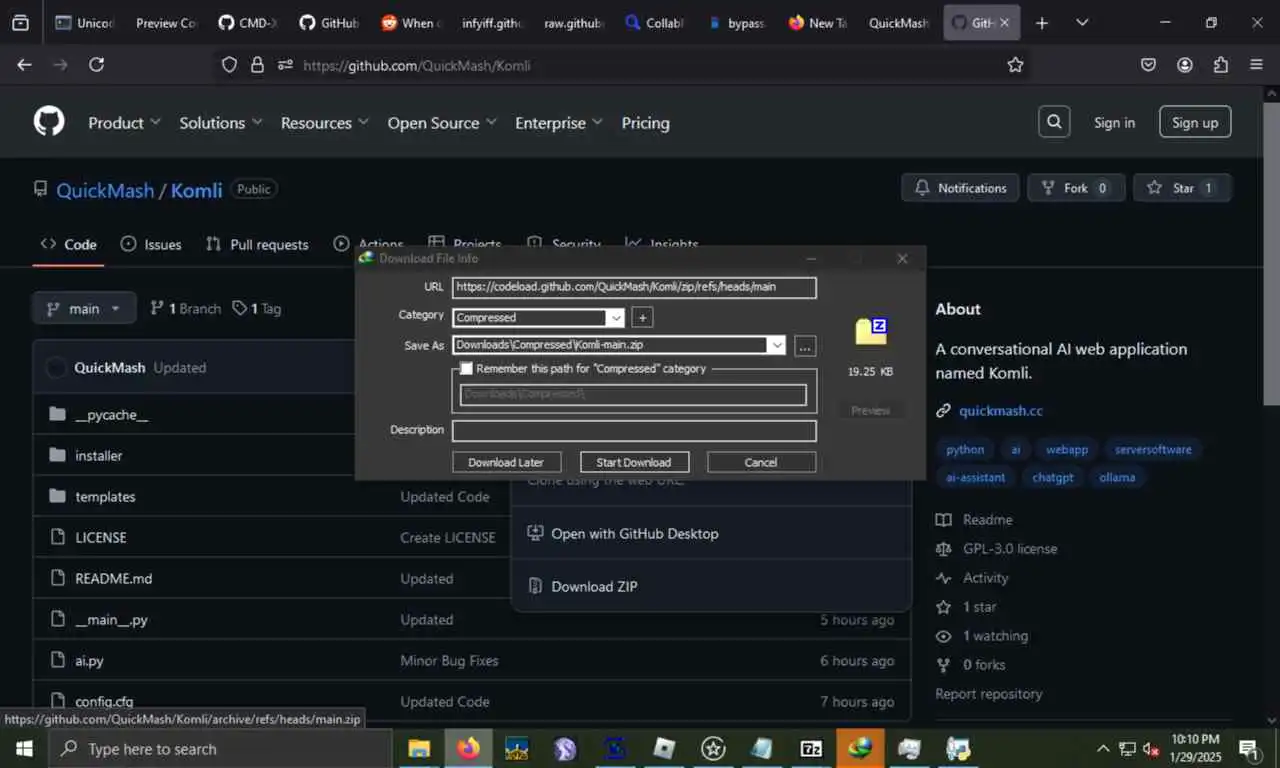This screenshot has height=768, width=1280.
Task: Open Firefox hamburger menu
Action: click(1256, 65)
